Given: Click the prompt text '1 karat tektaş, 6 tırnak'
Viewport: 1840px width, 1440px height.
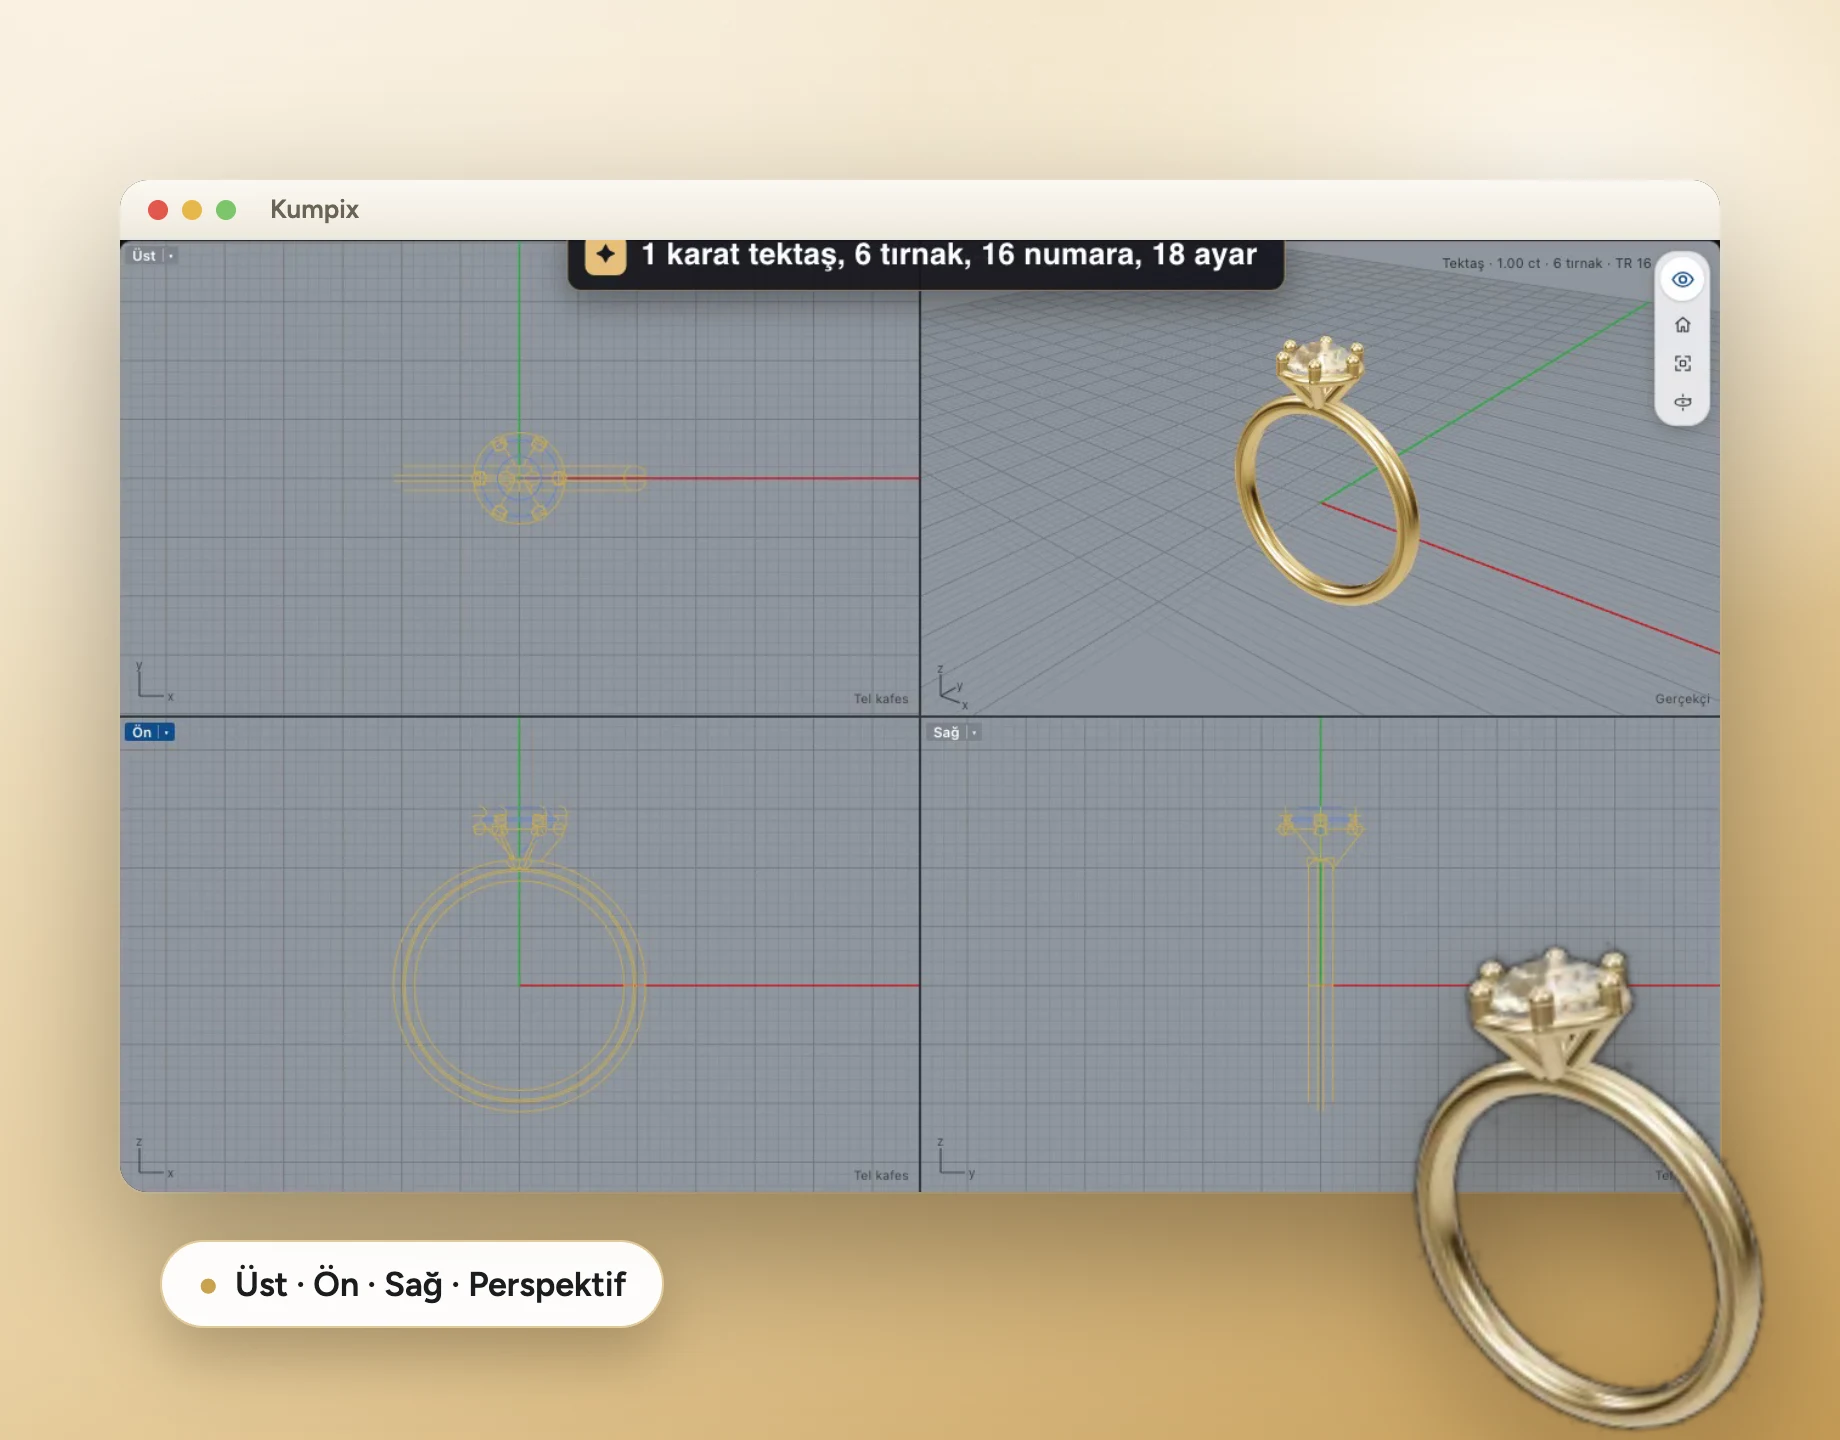Looking at the screenshot, I should tap(806, 255).
